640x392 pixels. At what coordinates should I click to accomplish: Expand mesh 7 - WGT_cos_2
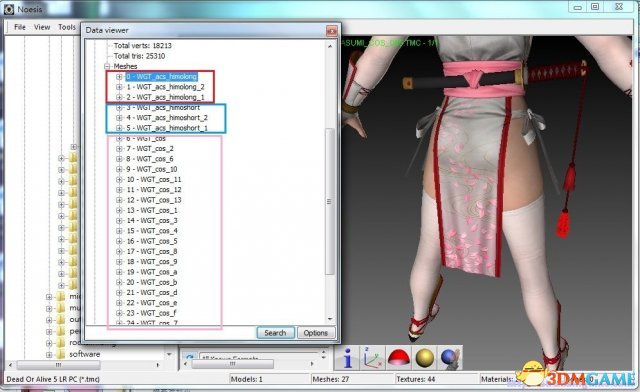[x=119, y=149]
